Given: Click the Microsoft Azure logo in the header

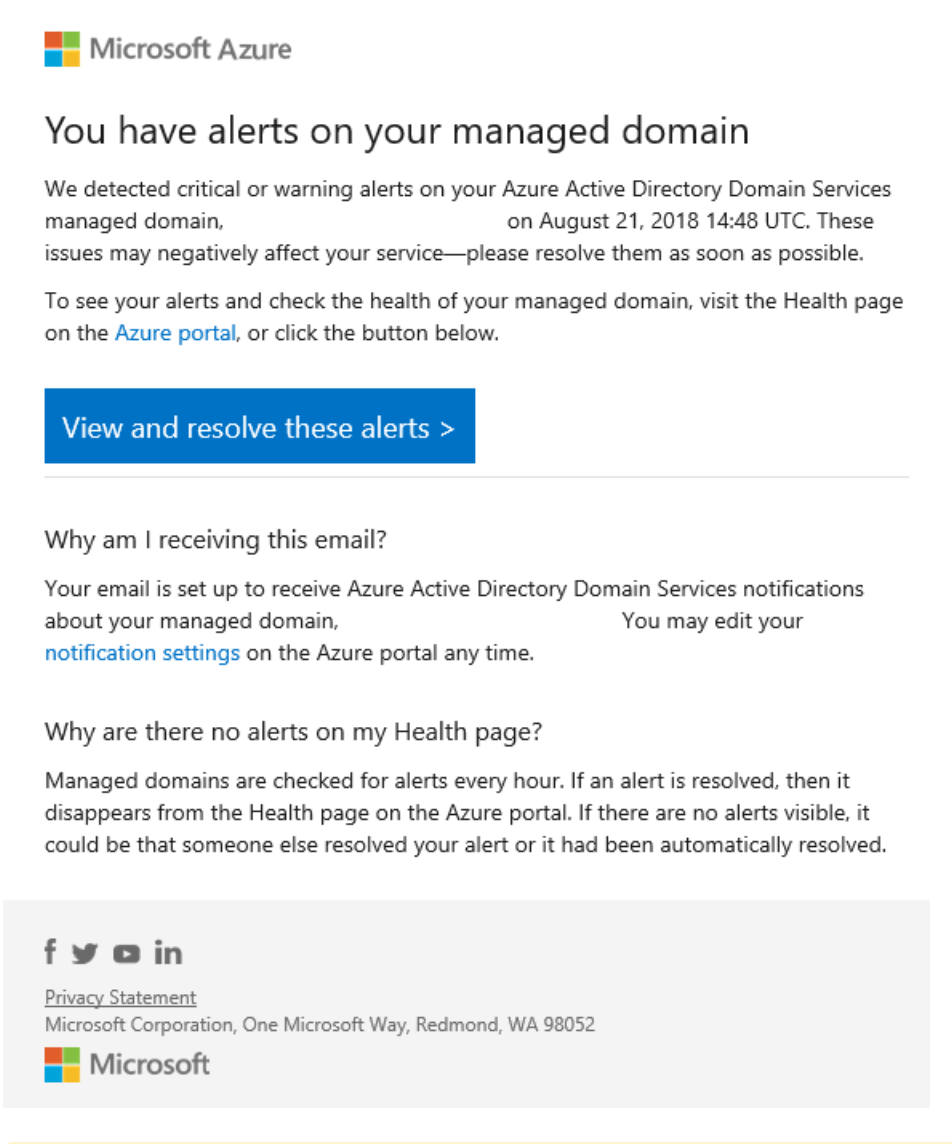Looking at the screenshot, I should [x=168, y=49].
